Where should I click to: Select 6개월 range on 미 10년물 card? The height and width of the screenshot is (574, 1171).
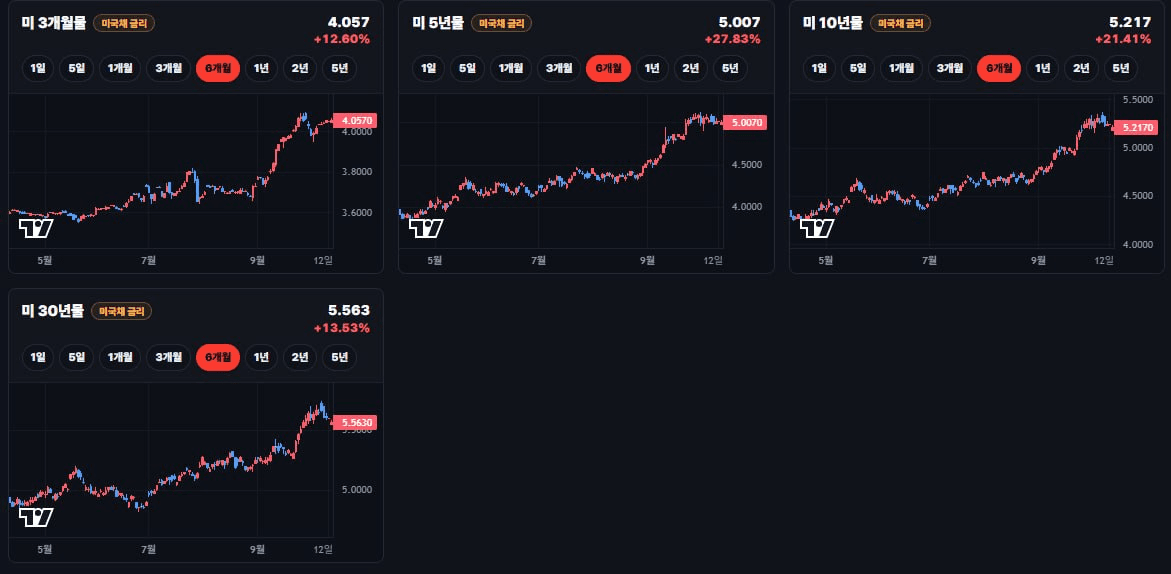click(x=999, y=69)
